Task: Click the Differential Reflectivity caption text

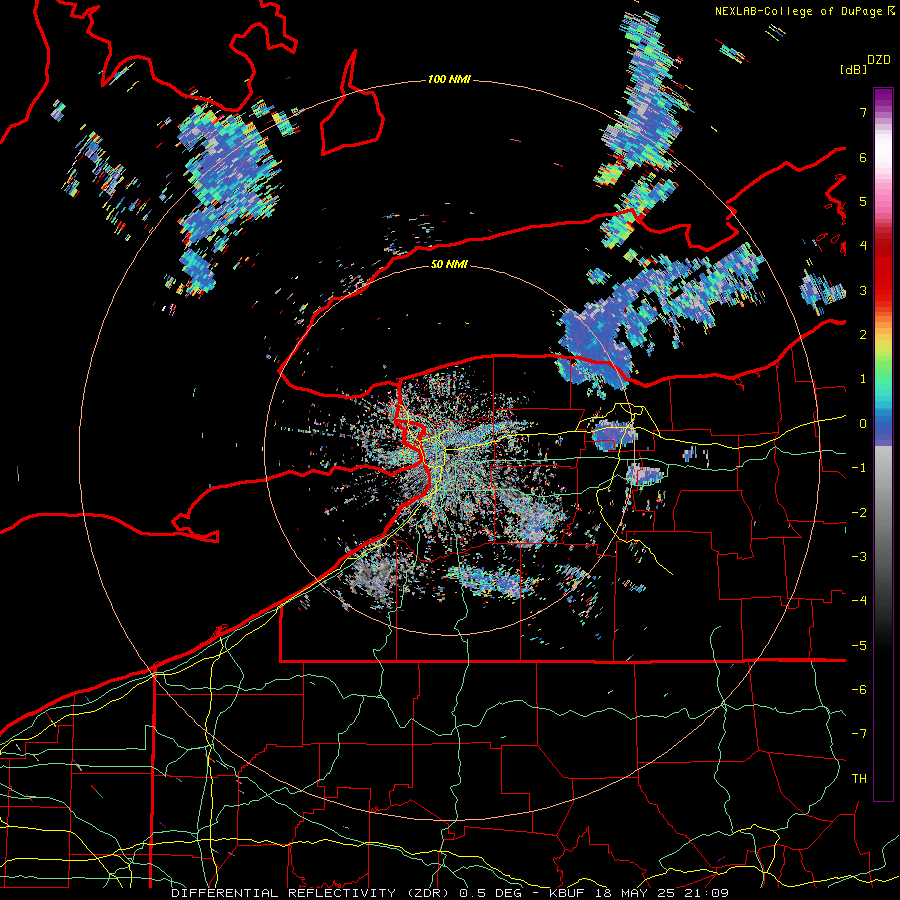Action: [450, 893]
